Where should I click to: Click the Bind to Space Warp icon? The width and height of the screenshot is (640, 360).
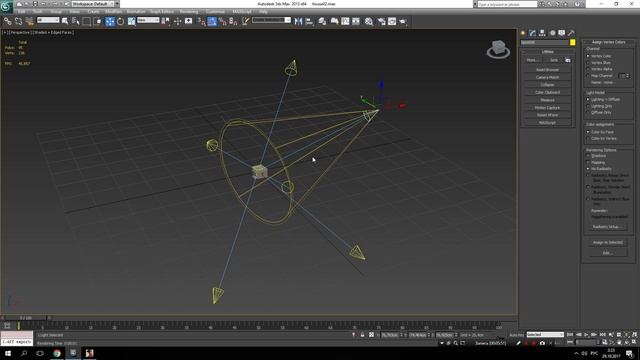29,21
